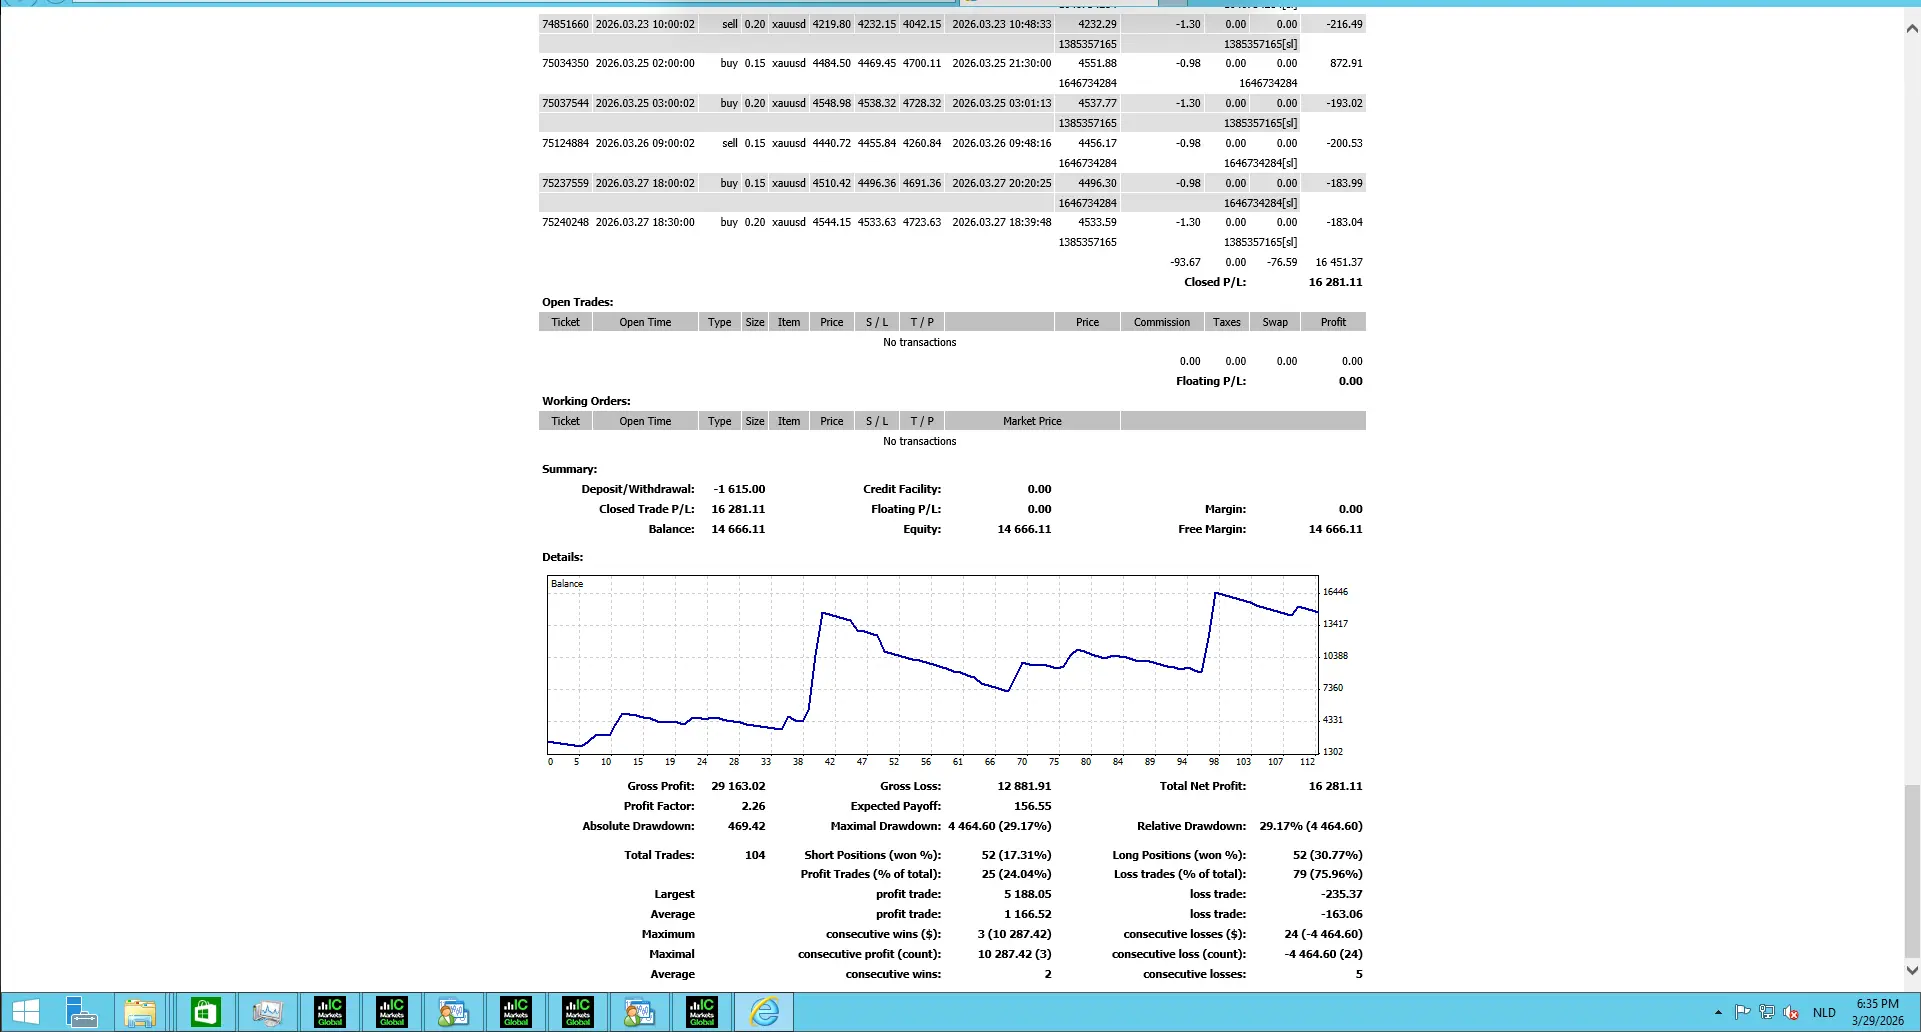1921x1032 pixels.
Task: Click the muted volume speaker icon
Action: 1791,1012
